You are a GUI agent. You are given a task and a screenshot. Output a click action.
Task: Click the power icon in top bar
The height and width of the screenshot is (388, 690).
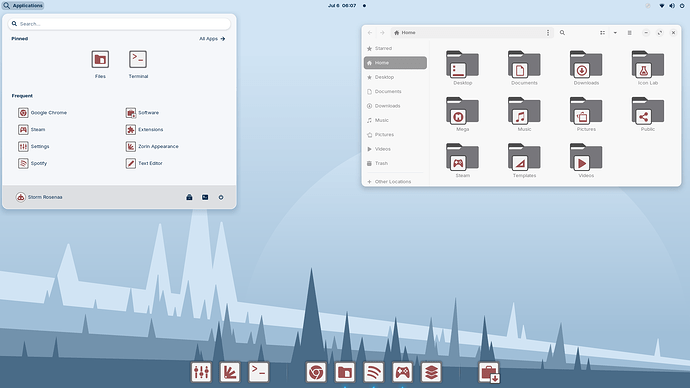click(682, 6)
